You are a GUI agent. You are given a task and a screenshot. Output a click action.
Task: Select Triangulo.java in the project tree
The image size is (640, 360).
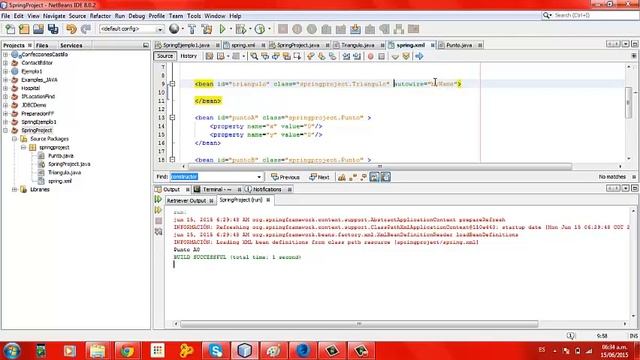click(64, 173)
